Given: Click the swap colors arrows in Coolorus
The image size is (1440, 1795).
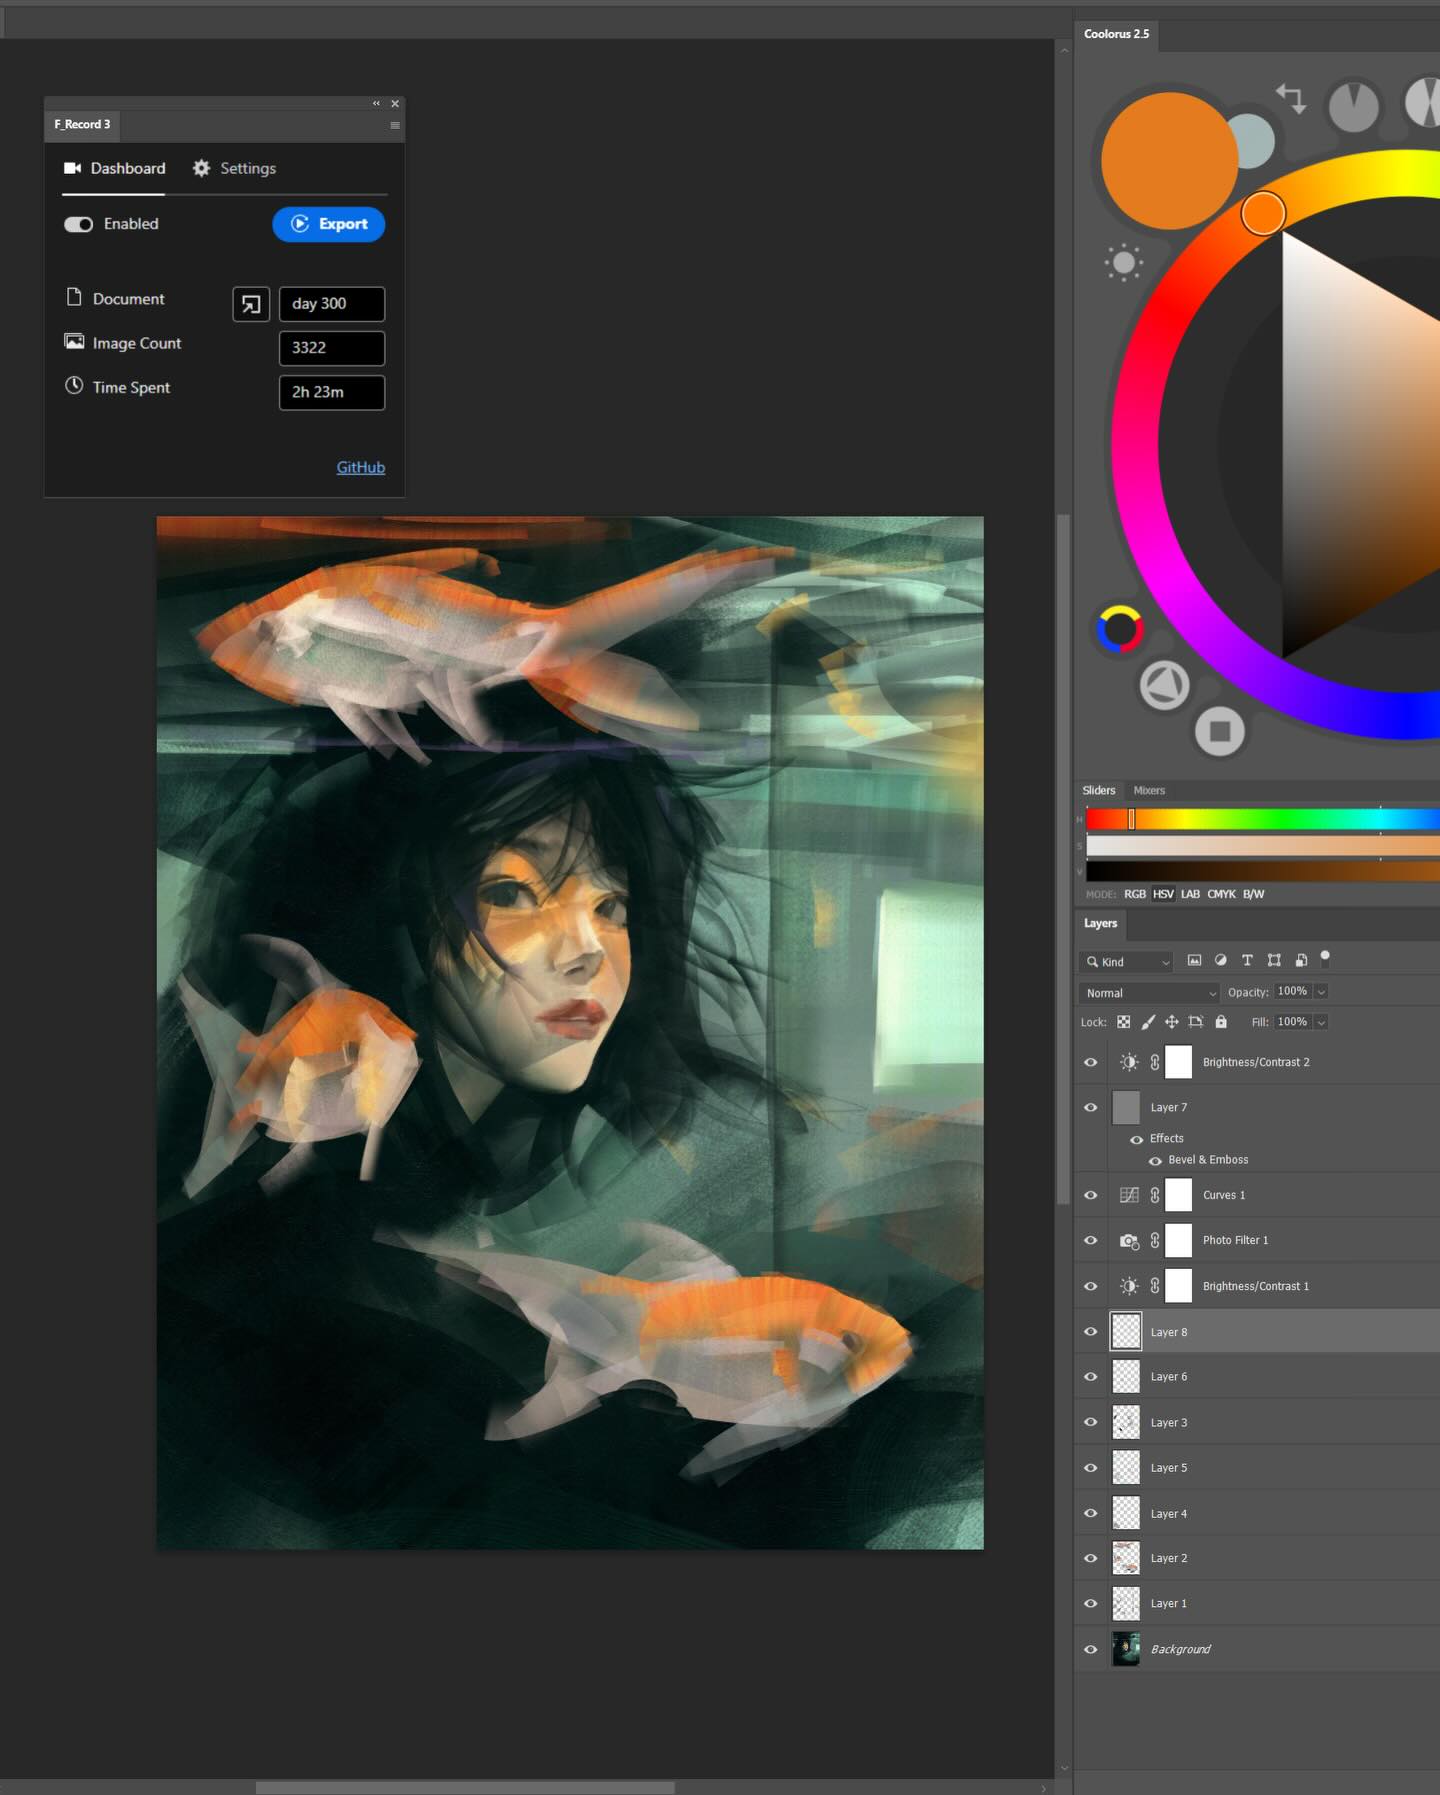Looking at the screenshot, I should tap(1291, 98).
